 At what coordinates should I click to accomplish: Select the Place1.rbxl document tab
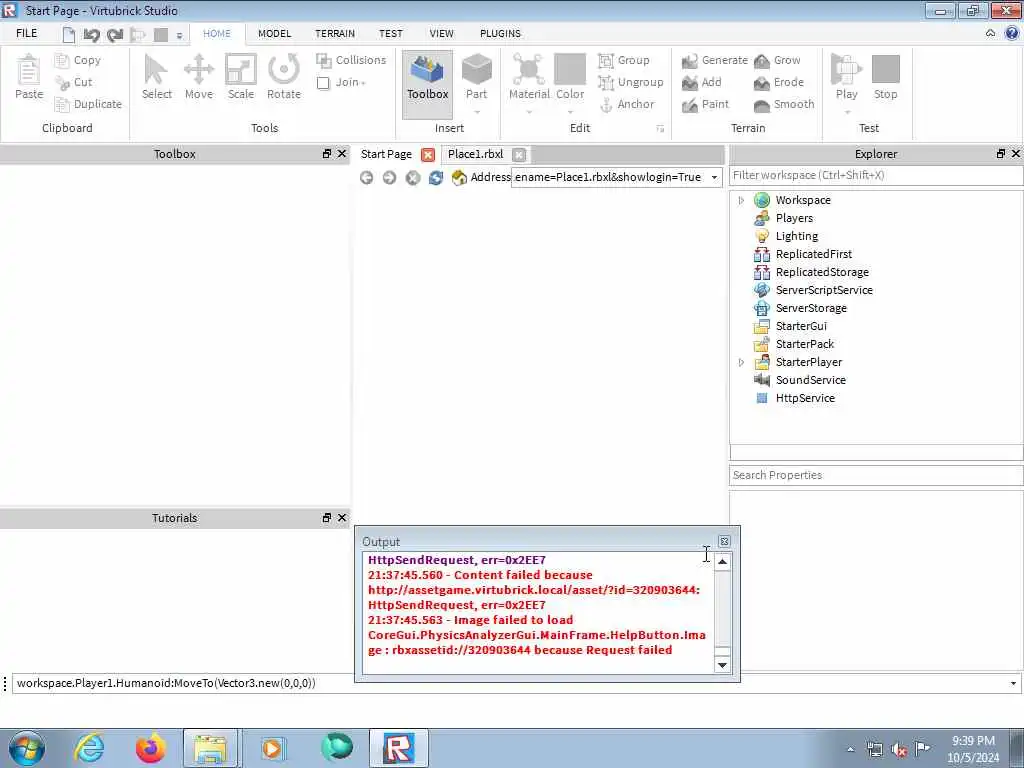click(x=475, y=154)
